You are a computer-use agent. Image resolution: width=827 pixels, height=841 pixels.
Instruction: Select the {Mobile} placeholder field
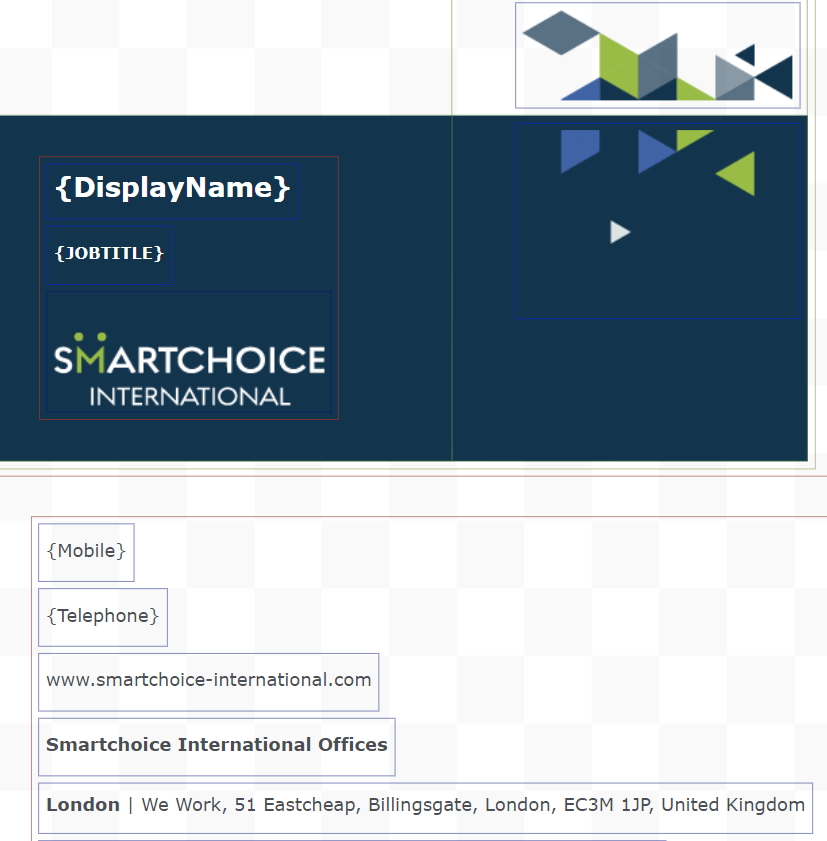point(86,552)
